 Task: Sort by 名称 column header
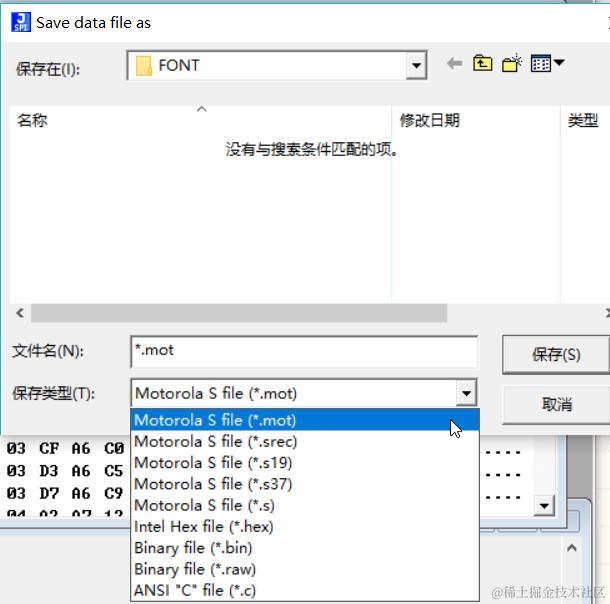(32, 120)
